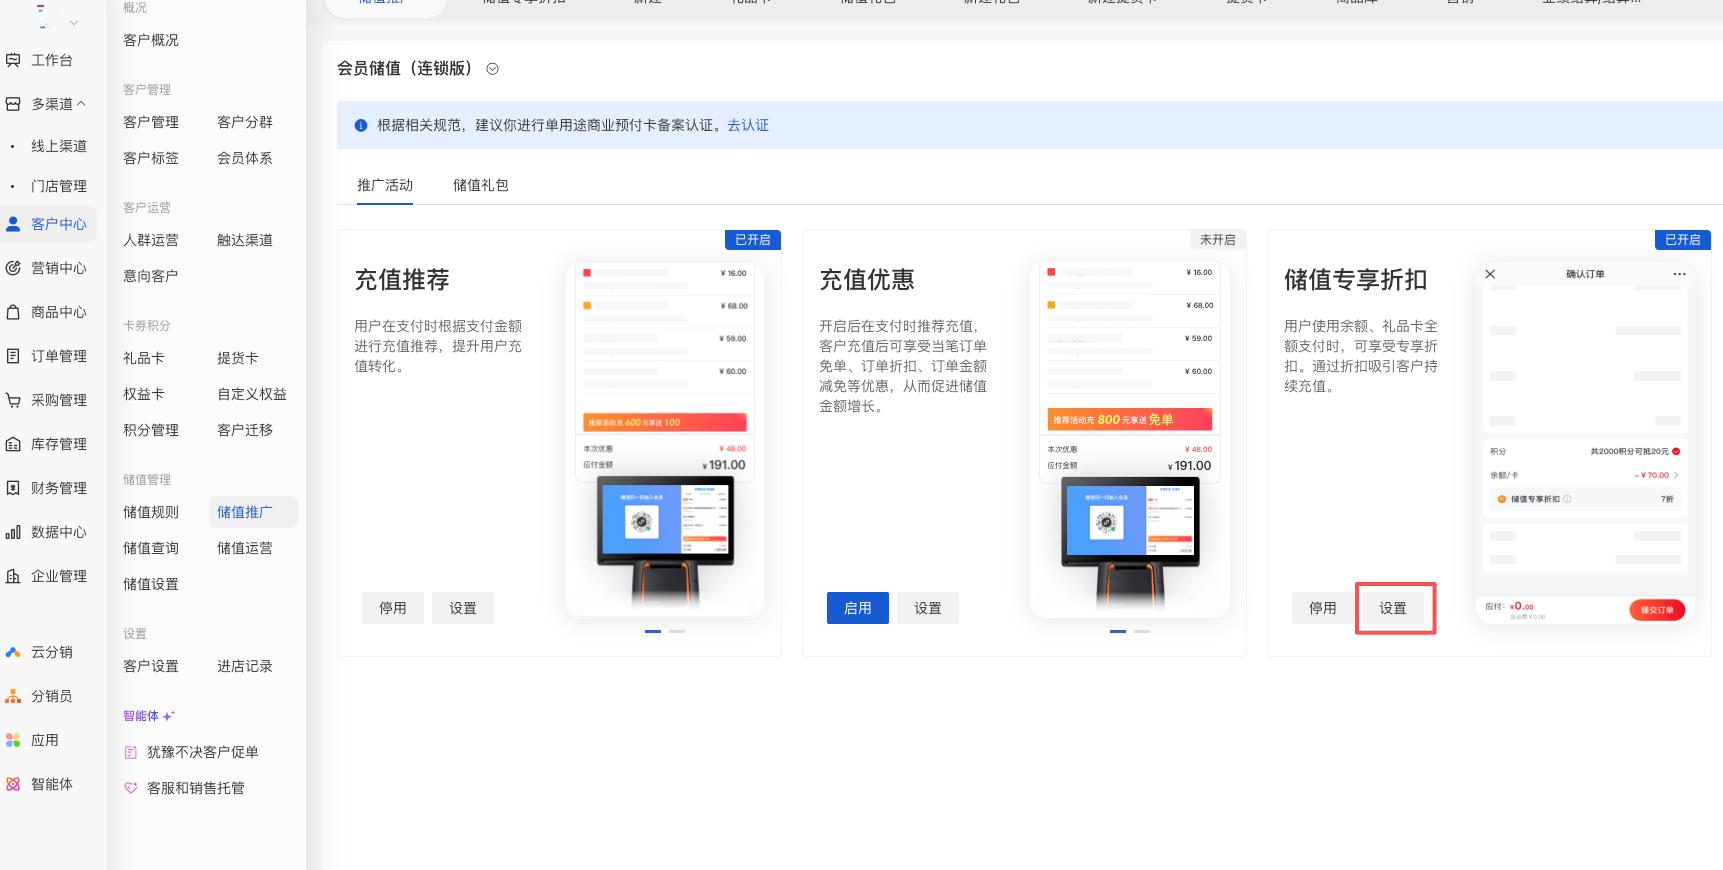Click the 多渠道 store icon in sidebar
The image size is (1723, 870).
coord(13,104)
